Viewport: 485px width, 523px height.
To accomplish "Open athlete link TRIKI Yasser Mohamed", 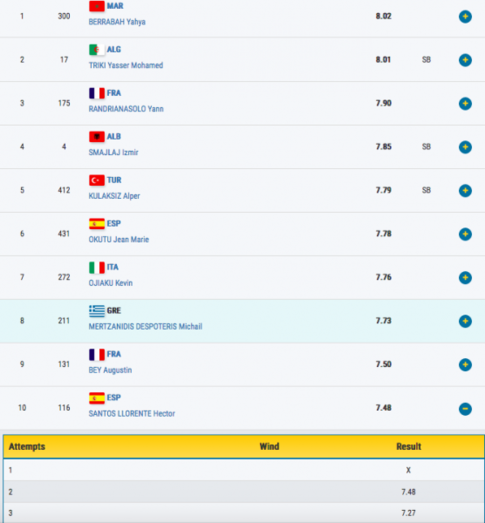I will pyautogui.click(x=126, y=65).
